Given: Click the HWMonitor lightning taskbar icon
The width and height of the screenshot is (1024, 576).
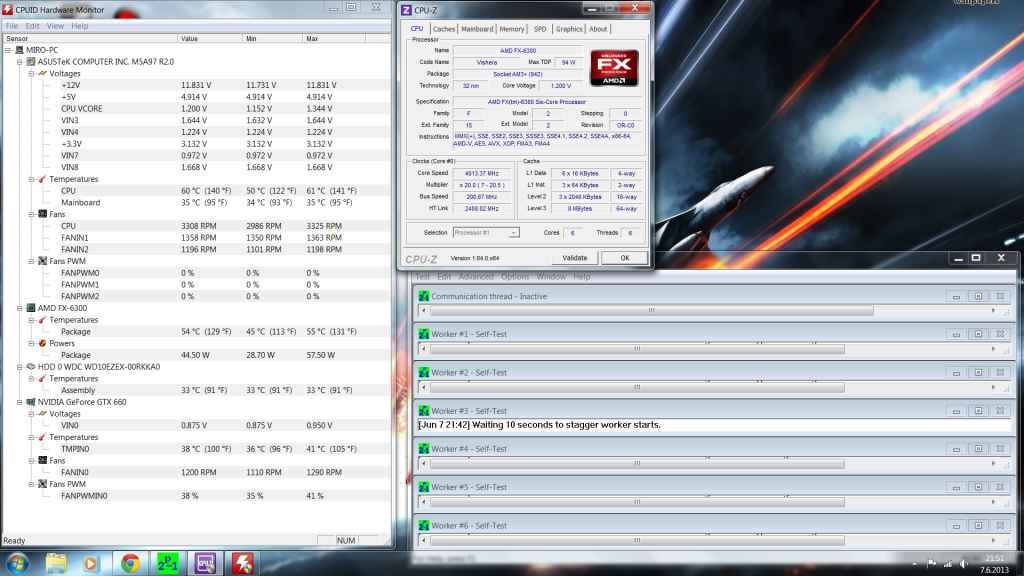Looking at the screenshot, I should (242, 562).
